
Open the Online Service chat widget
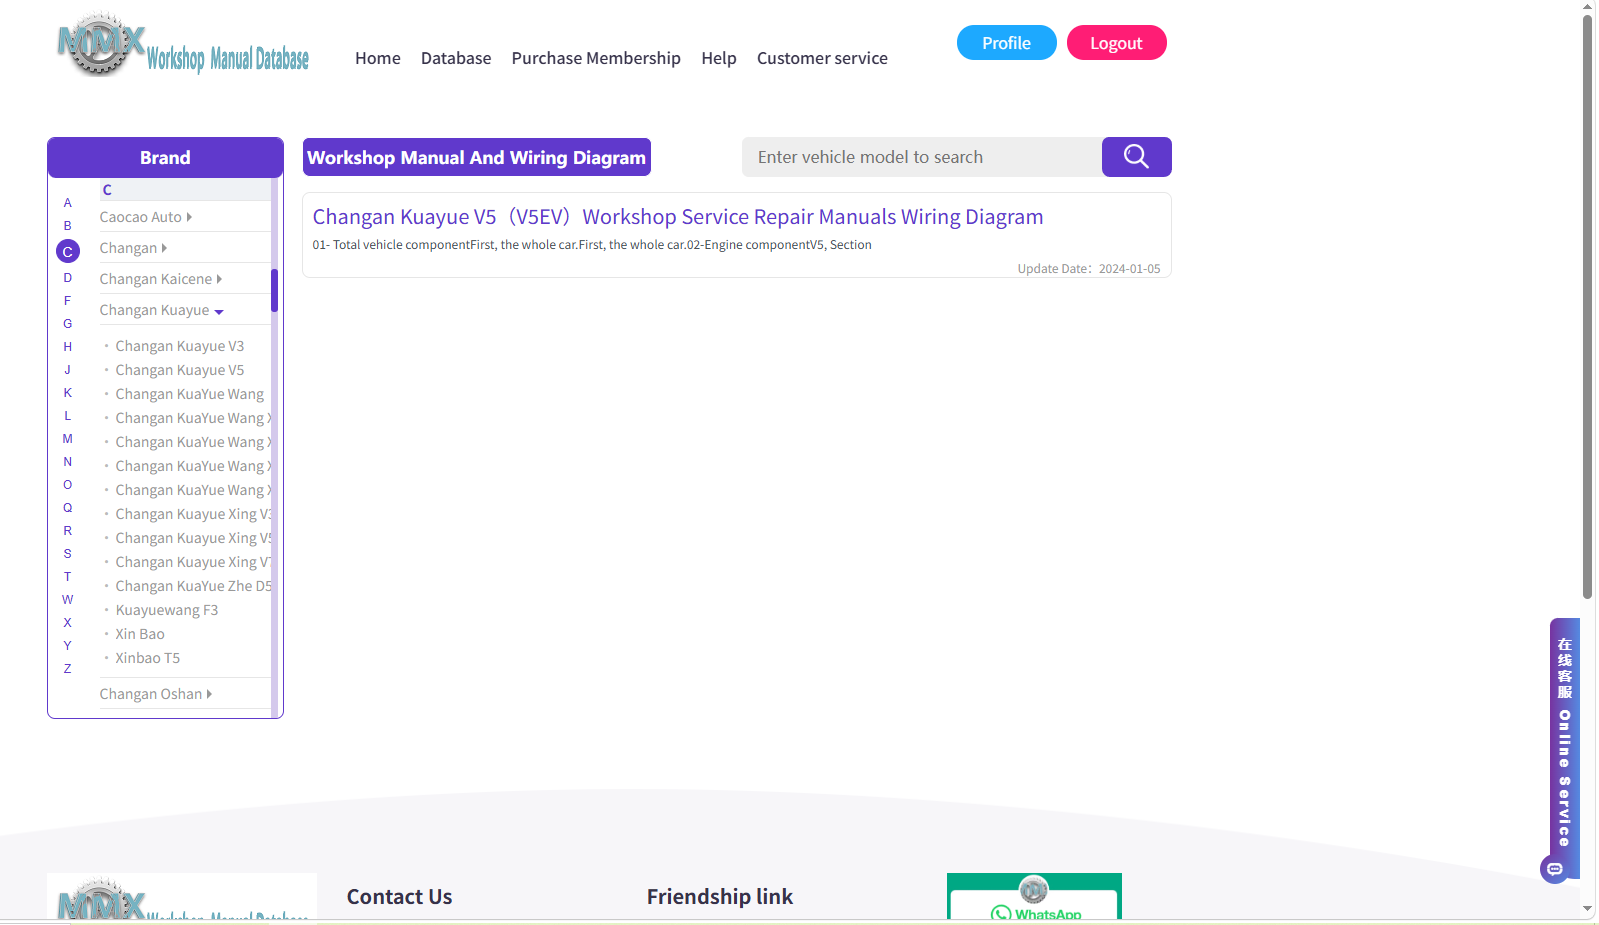(1563, 750)
